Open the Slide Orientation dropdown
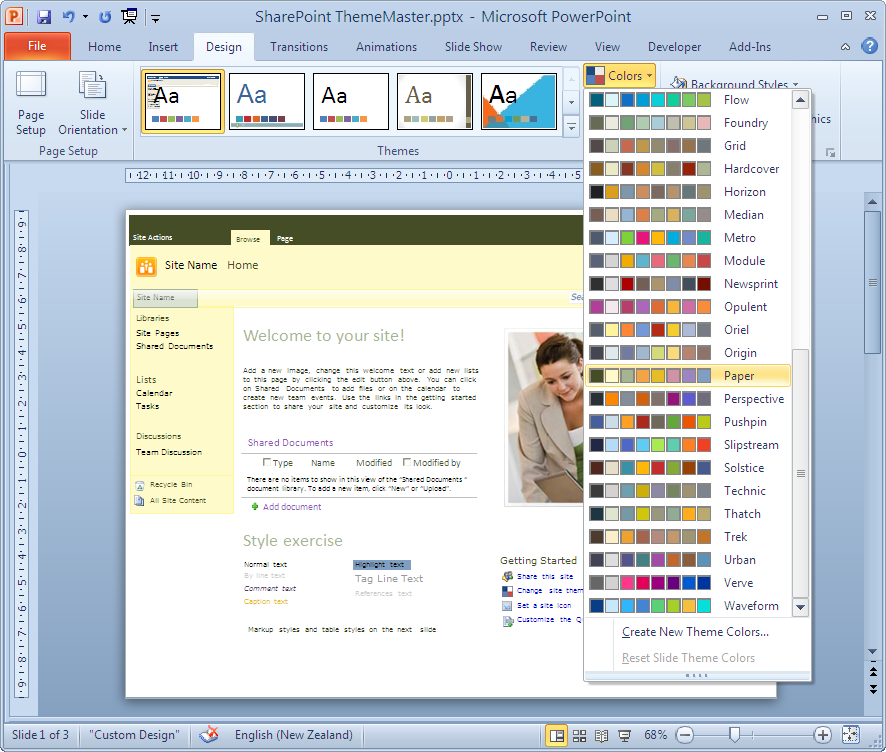The image size is (886, 752). (93, 103)
